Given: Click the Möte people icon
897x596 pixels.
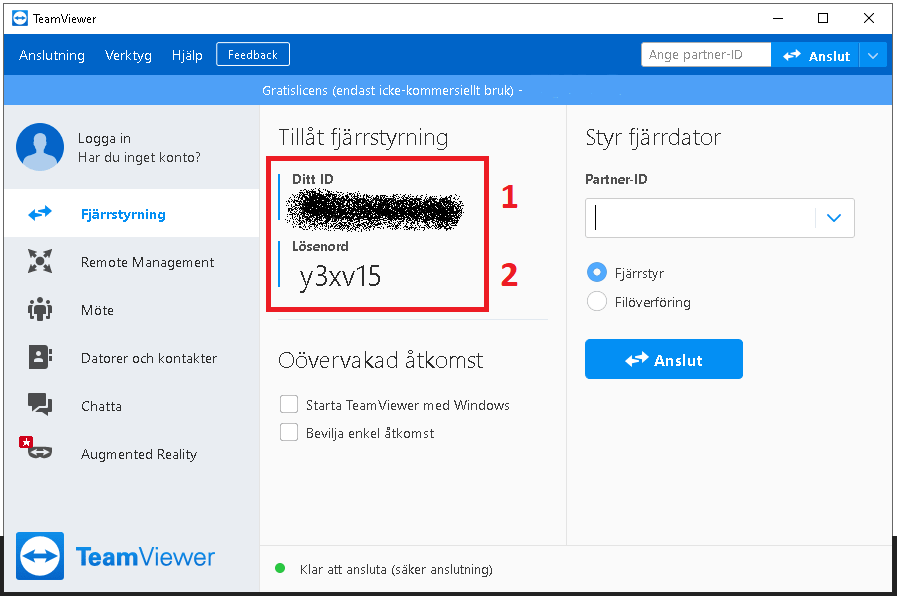Looking at the screenshot, I should click(x=40, y=309).
